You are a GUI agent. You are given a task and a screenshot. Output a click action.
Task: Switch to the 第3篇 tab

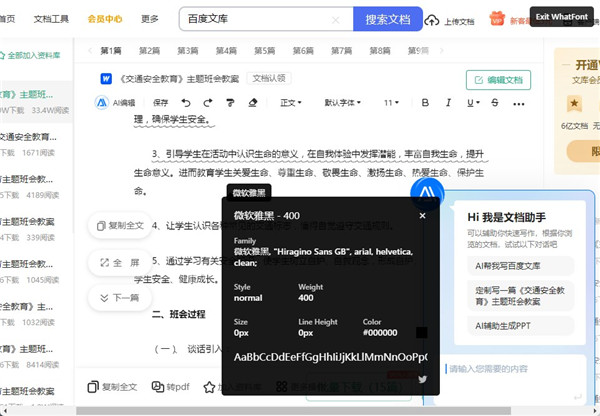tap(188, 51)
